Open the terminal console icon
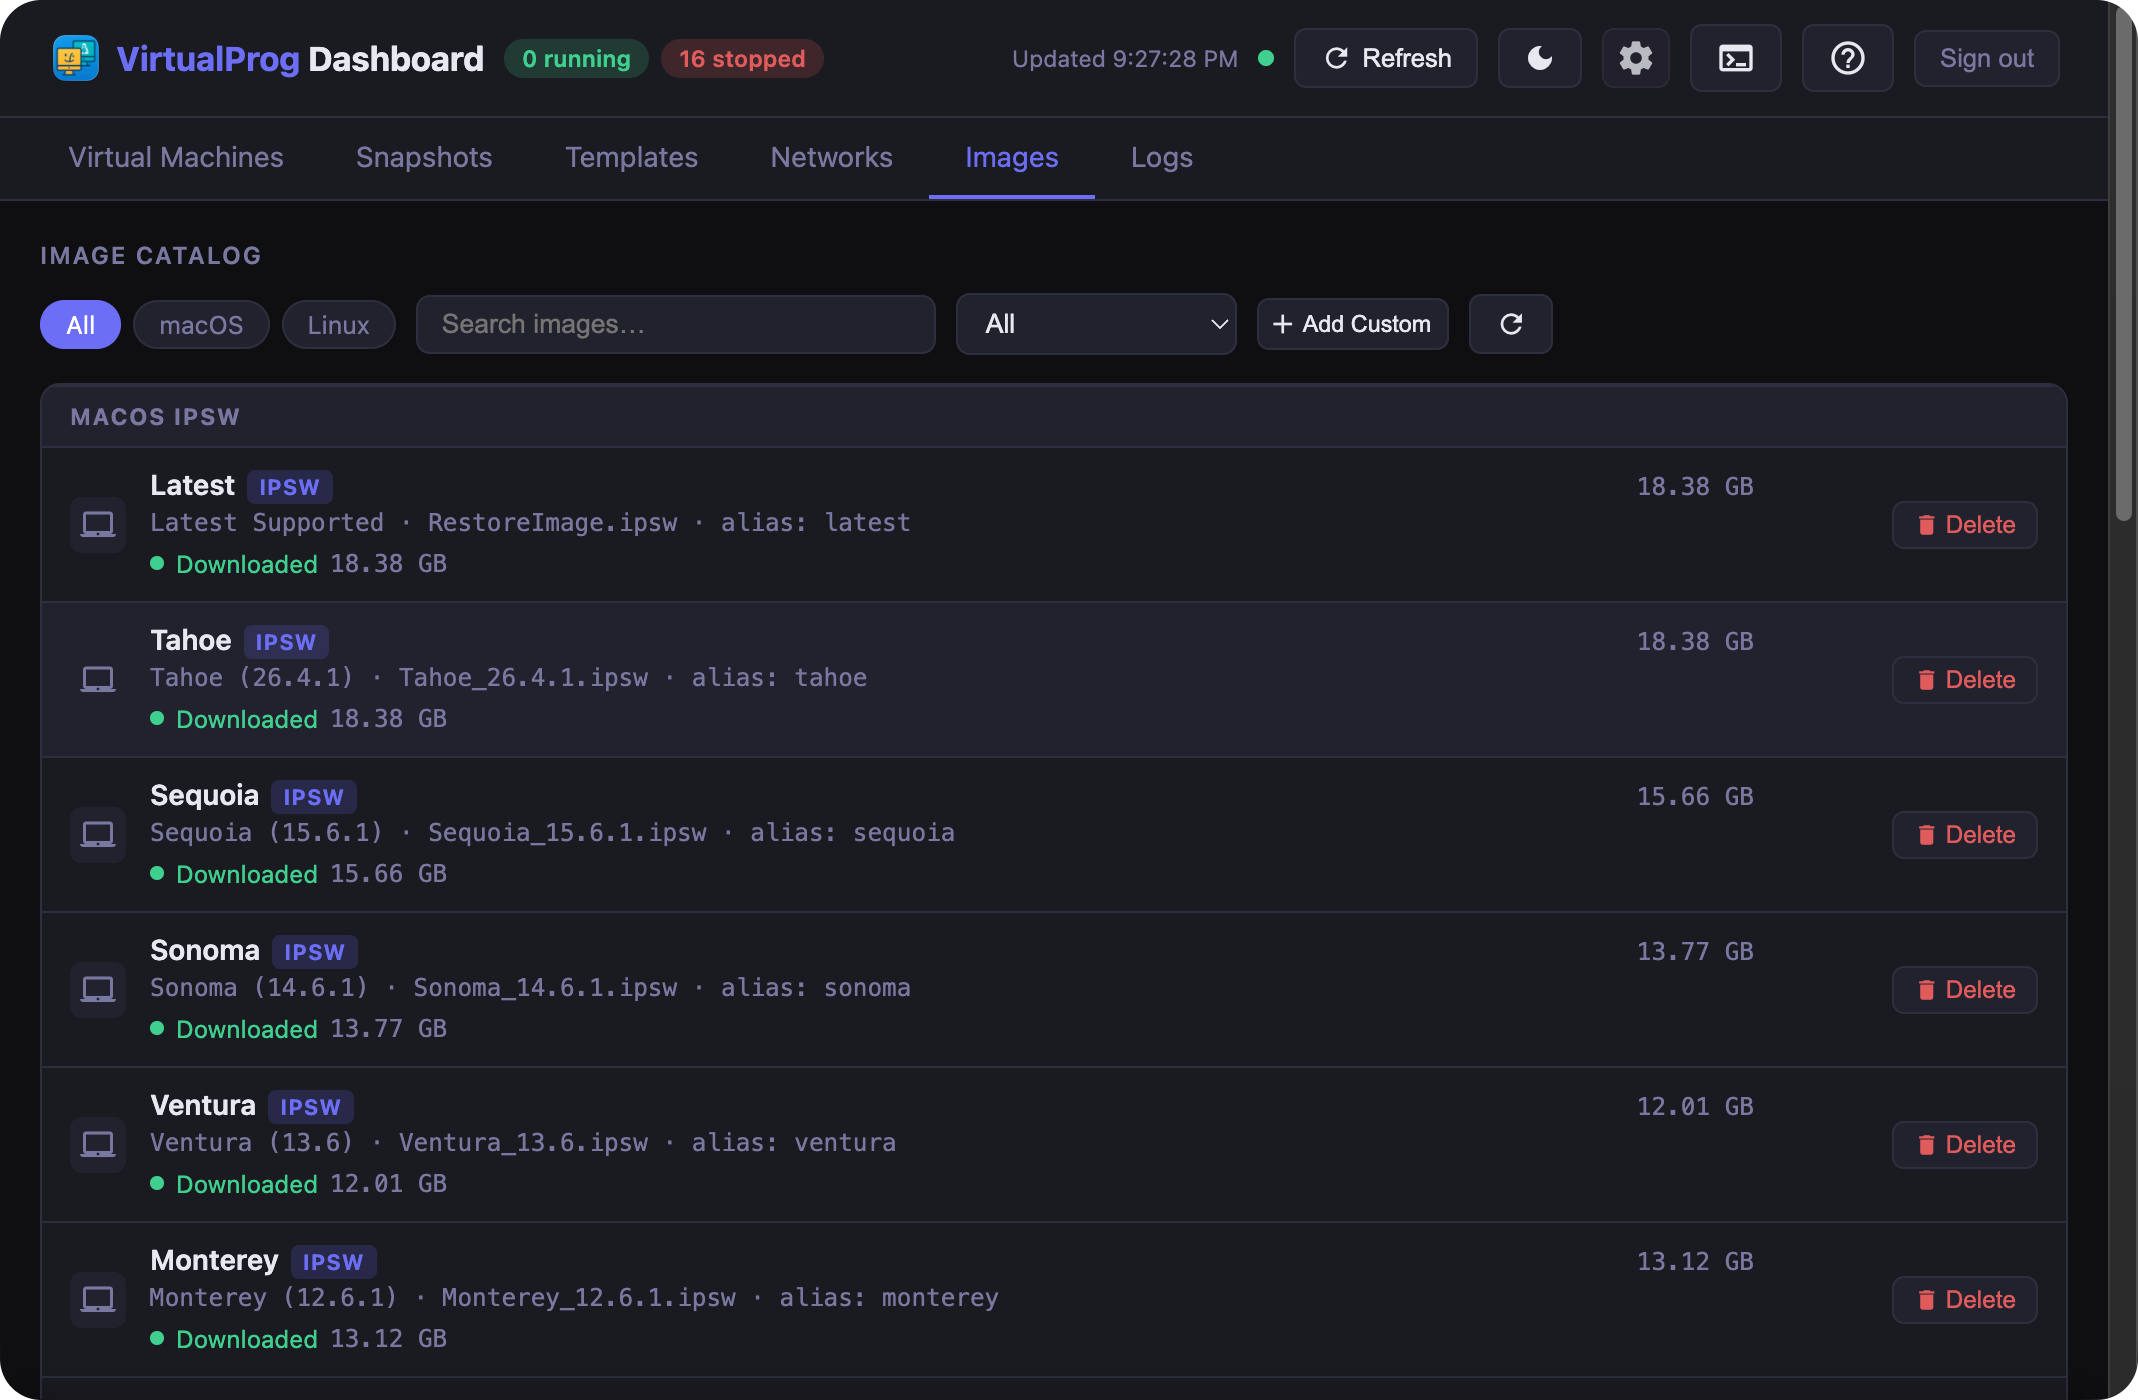Image resolution: width=2138 pixels, height=1400 pixels. tap(1735, 58)
